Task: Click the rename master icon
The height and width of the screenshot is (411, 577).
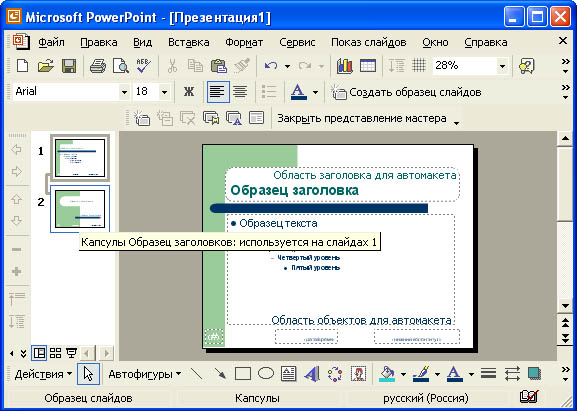Action: (234, 118)
